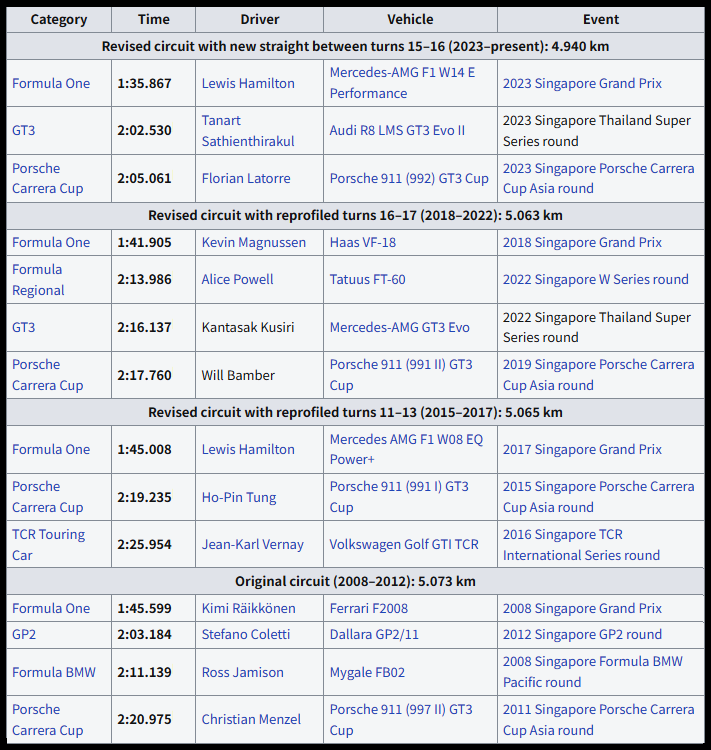Image resolution: width=711 pixels, height=750 pixels.
Task: Open Mercedes-AMG GT3 Evo link
Action: point(400,327)
